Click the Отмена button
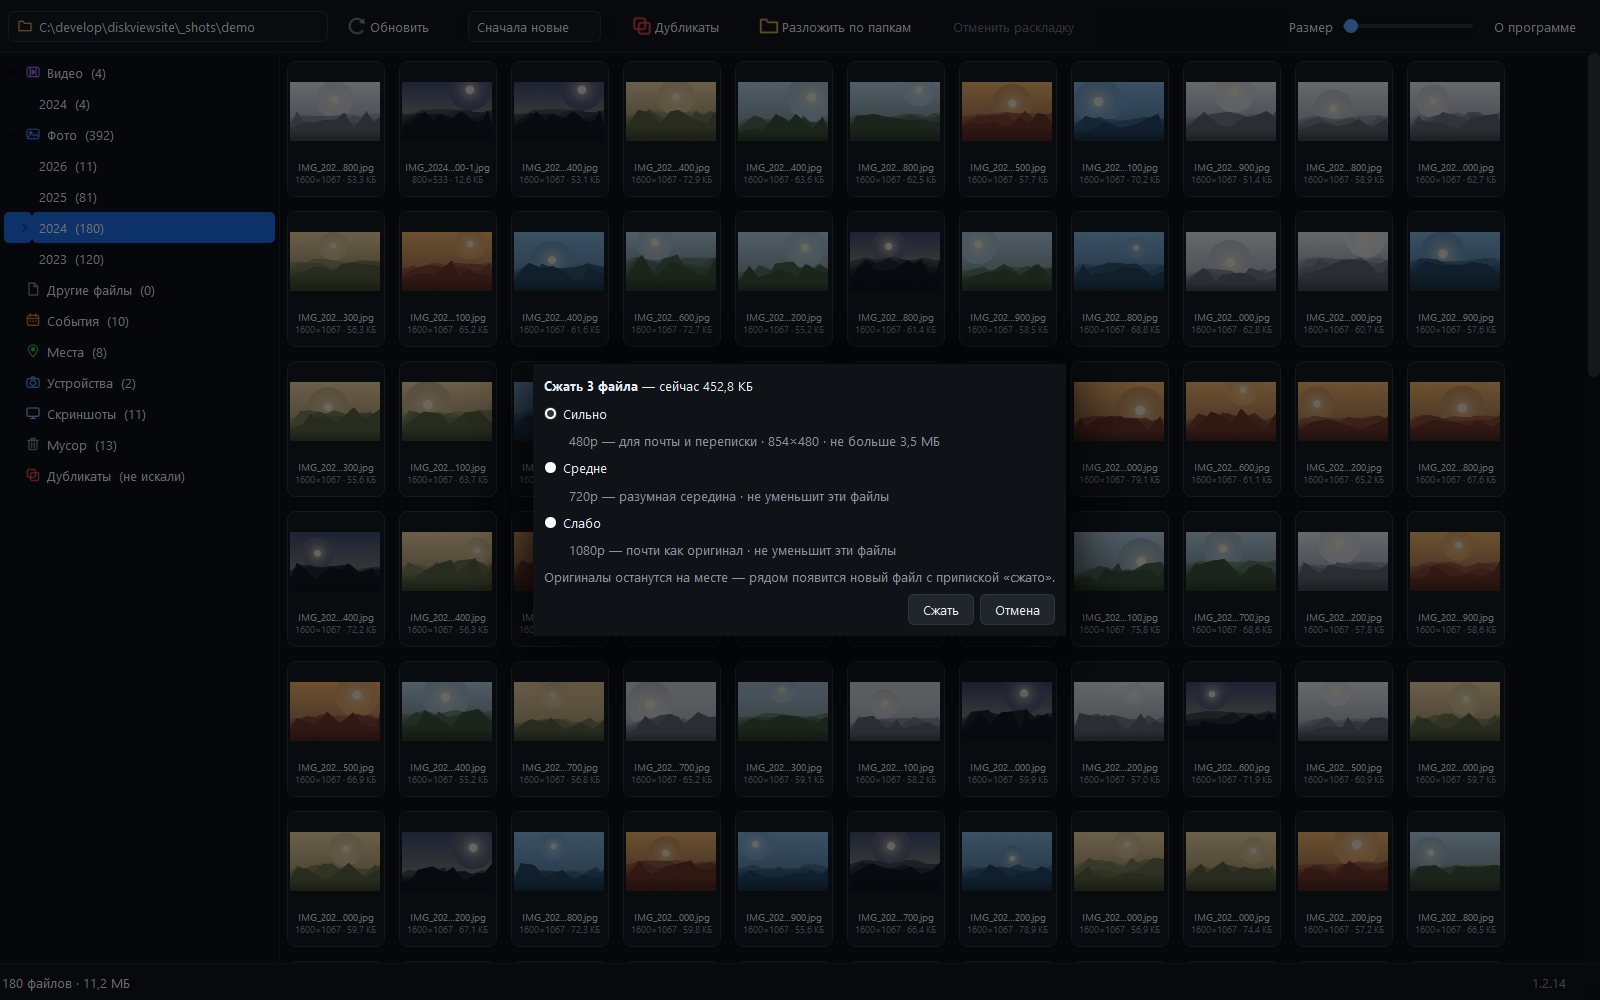 (1017, 610)
